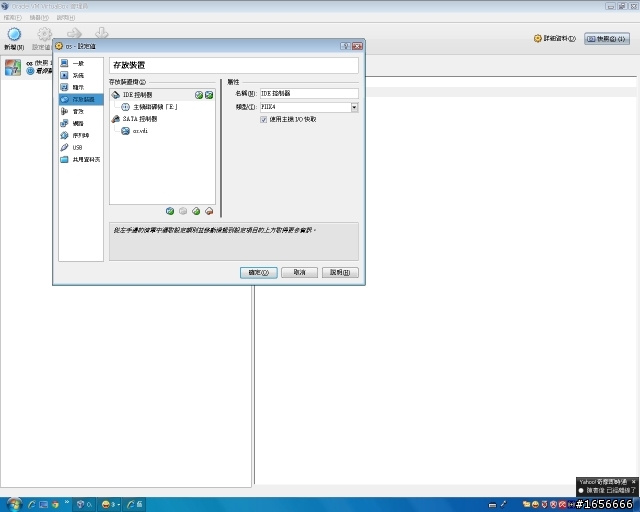Click 取消 button
640x512 pixels.
click(x=299, y=272)
